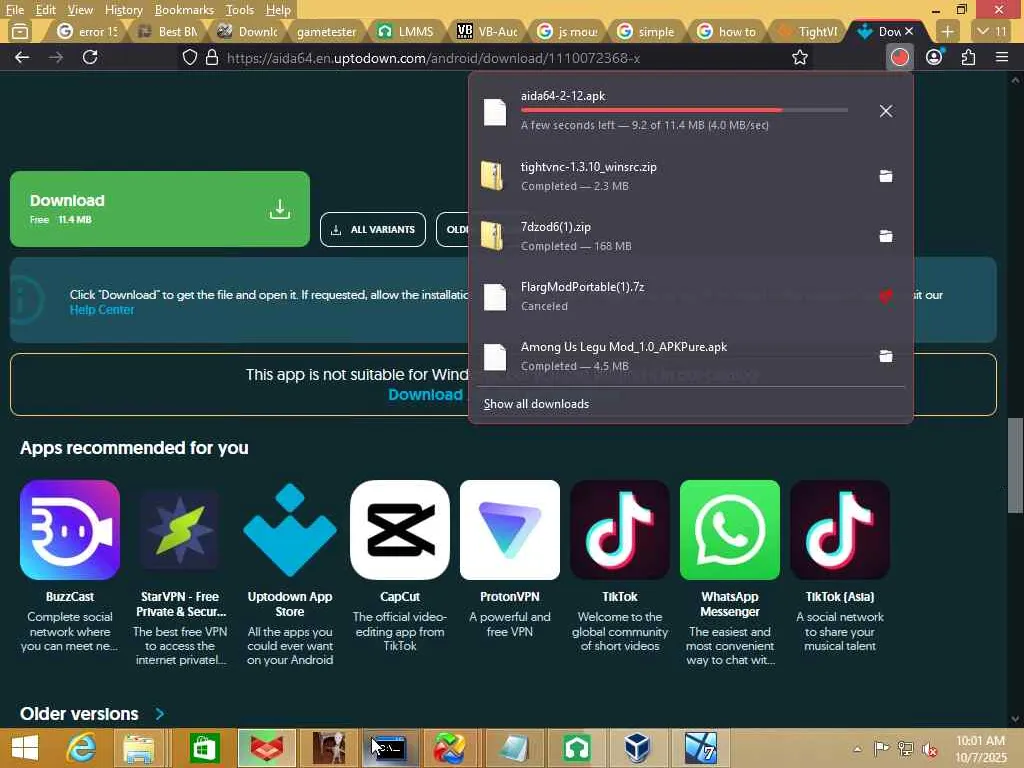Open the extensions puzzle icon
The image size is (1024, 768).
tap(968, 57)
